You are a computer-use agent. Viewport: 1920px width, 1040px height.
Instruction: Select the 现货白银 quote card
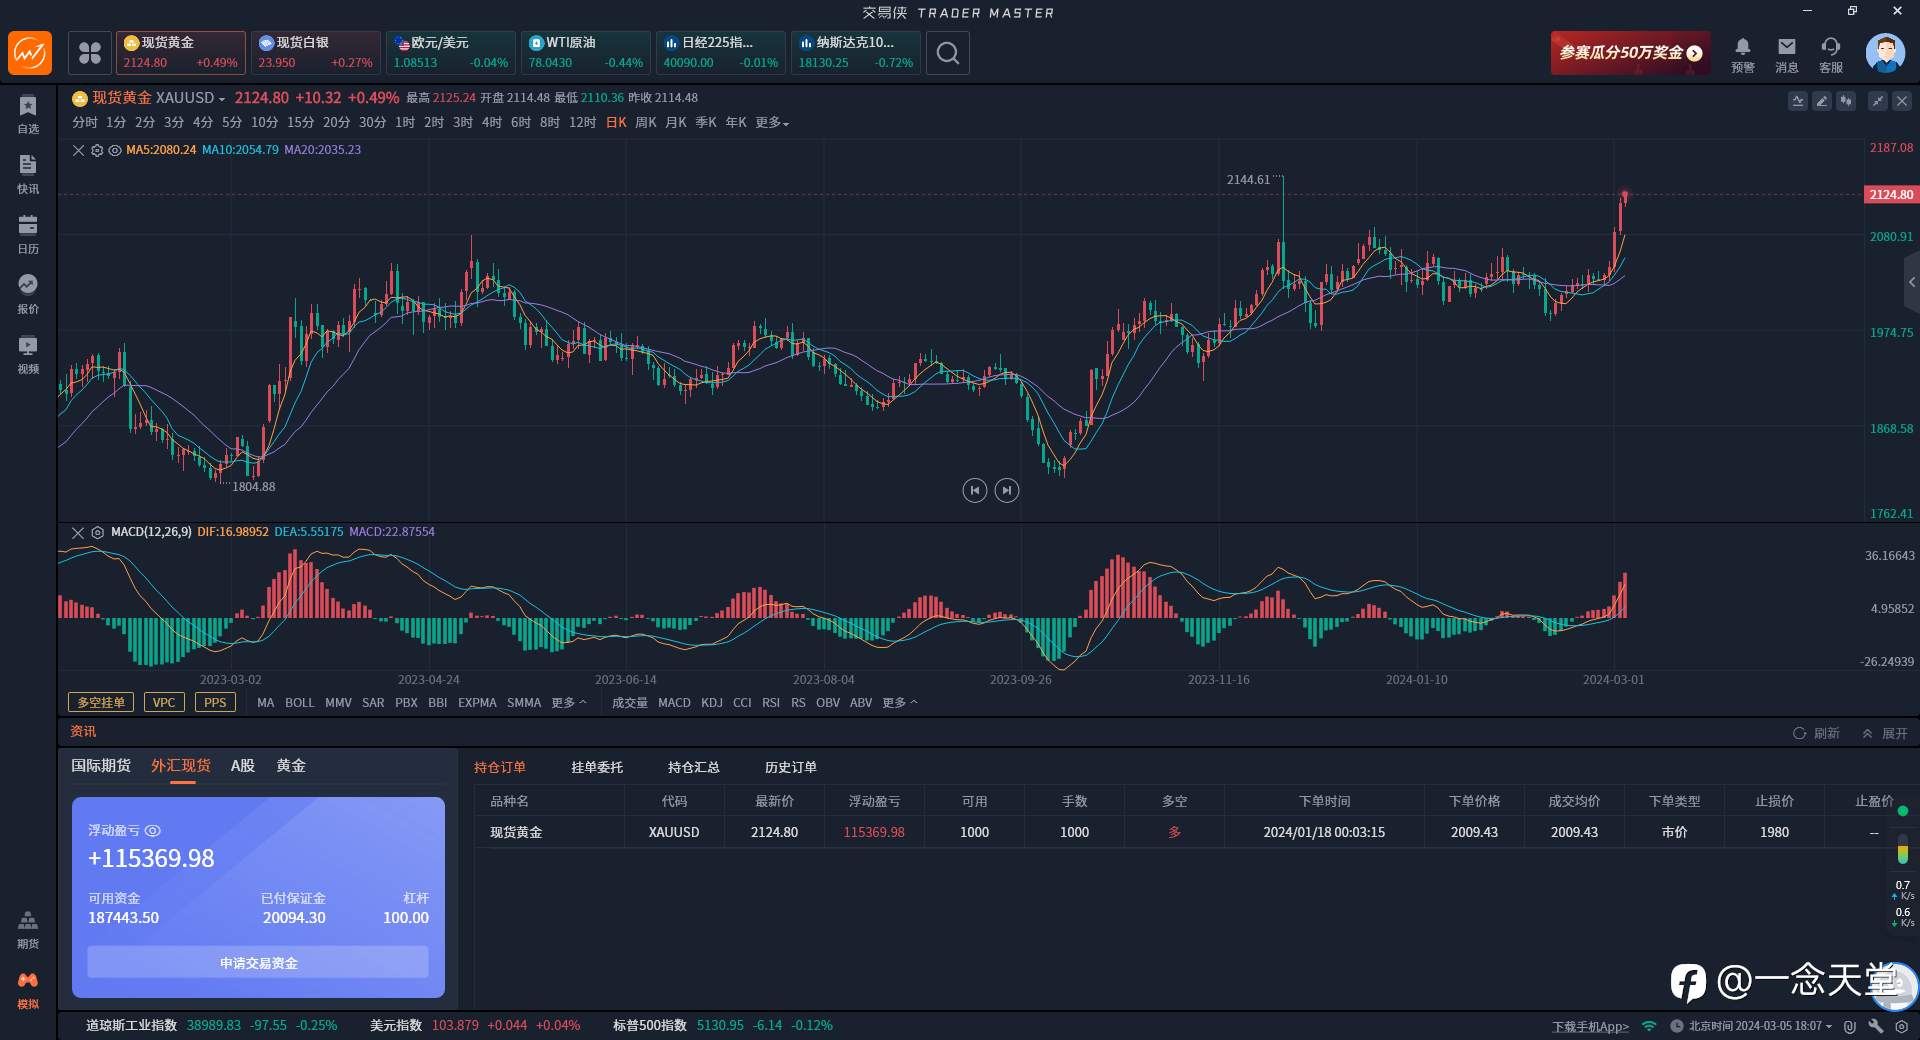click(316, 53)
